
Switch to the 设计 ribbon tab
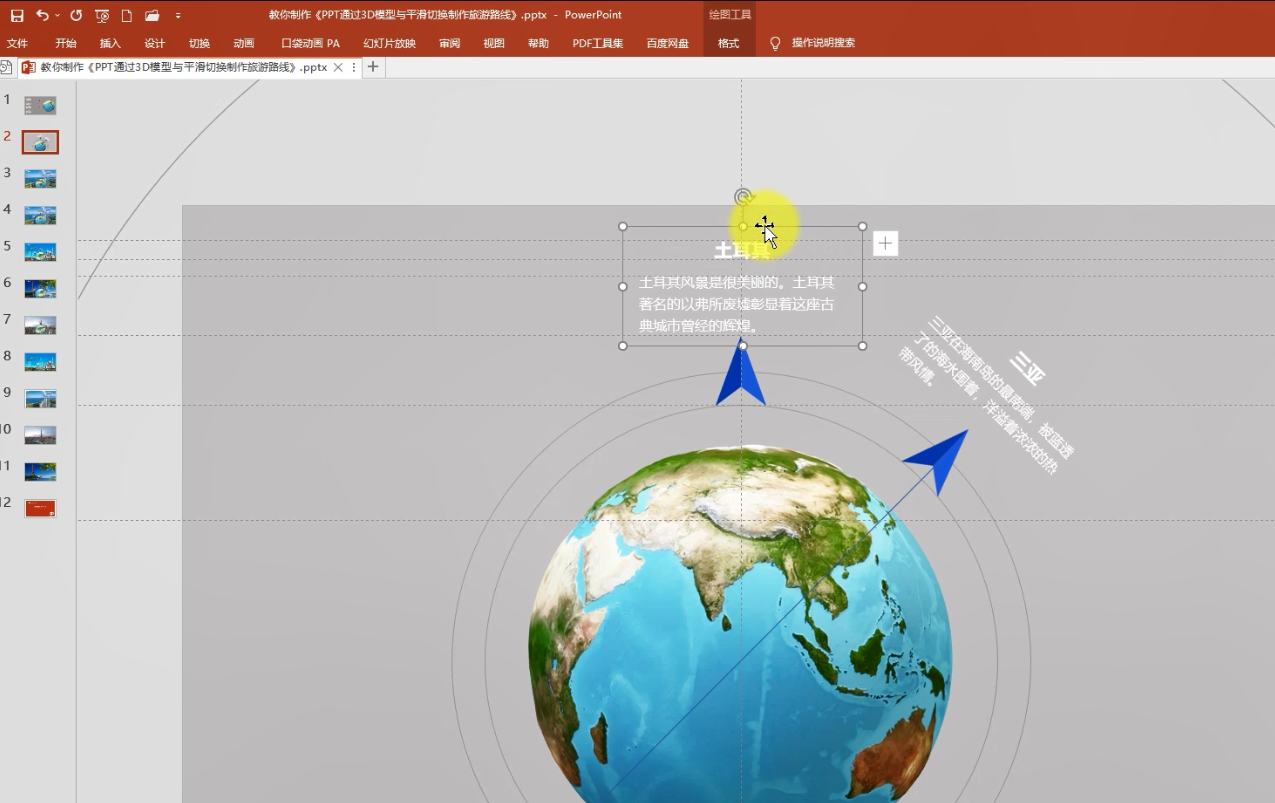click(155, 43)
